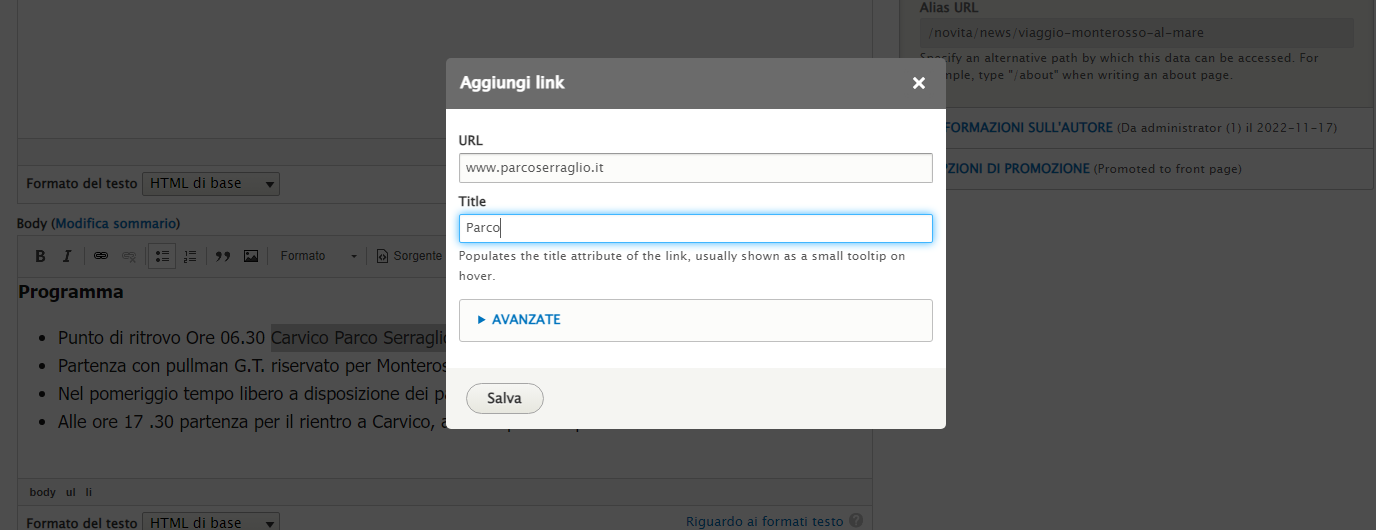Insert a block quote
Screen dimensions: 1376x530
[x=223, y=256]
